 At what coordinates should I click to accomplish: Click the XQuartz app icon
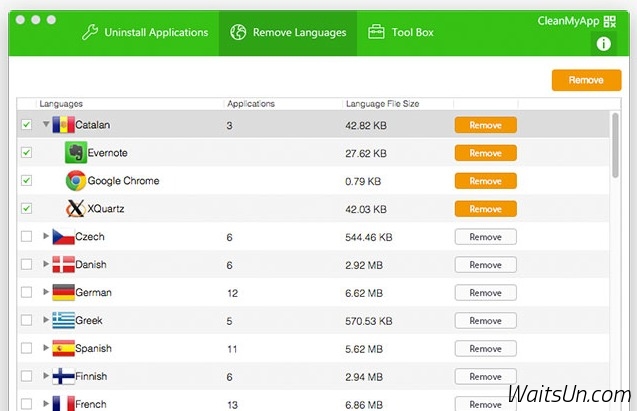coord(75,209)
